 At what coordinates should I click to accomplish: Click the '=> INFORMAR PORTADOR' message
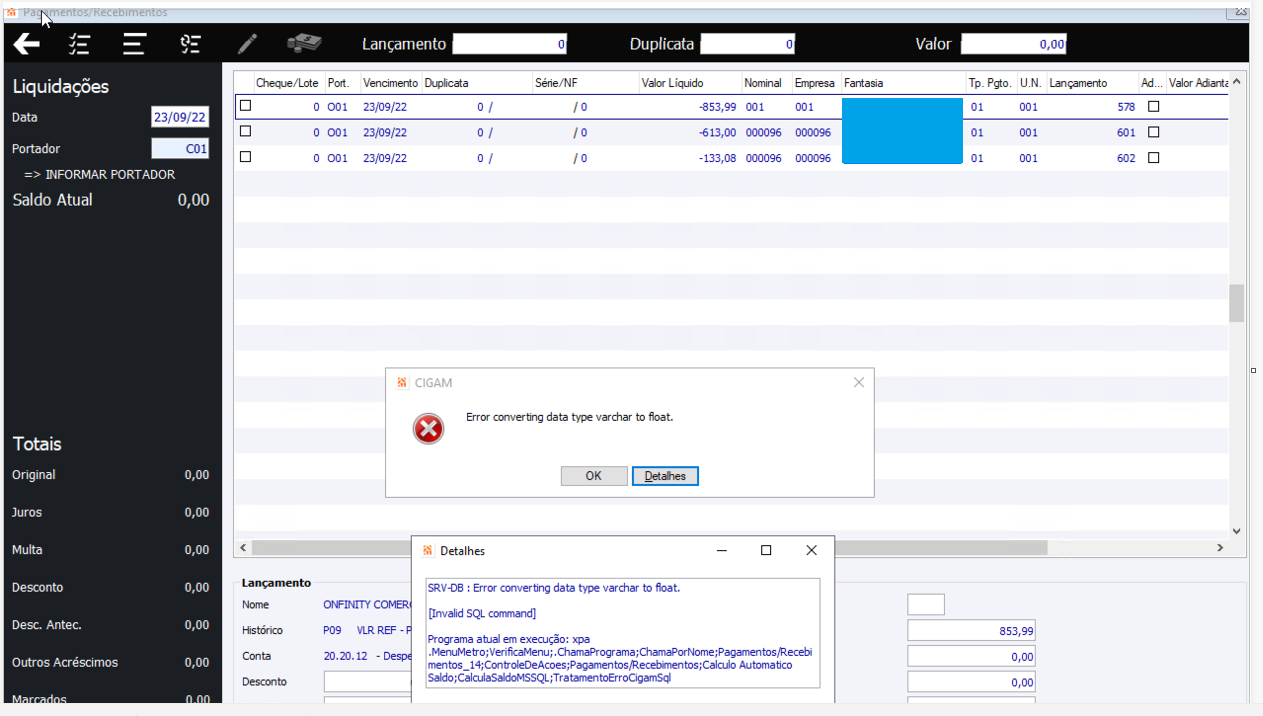pyautogui.click(x=99, y=175)
